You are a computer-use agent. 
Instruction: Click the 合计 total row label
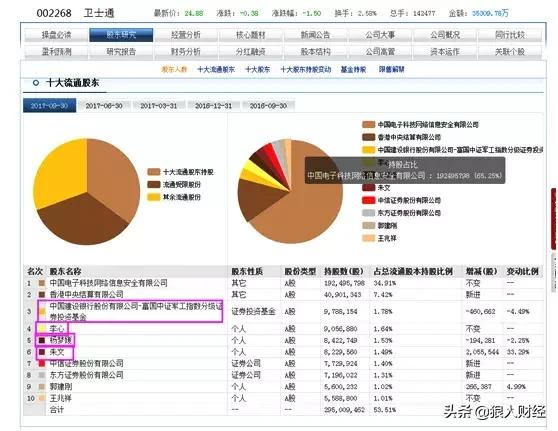(x=57, y=410)
